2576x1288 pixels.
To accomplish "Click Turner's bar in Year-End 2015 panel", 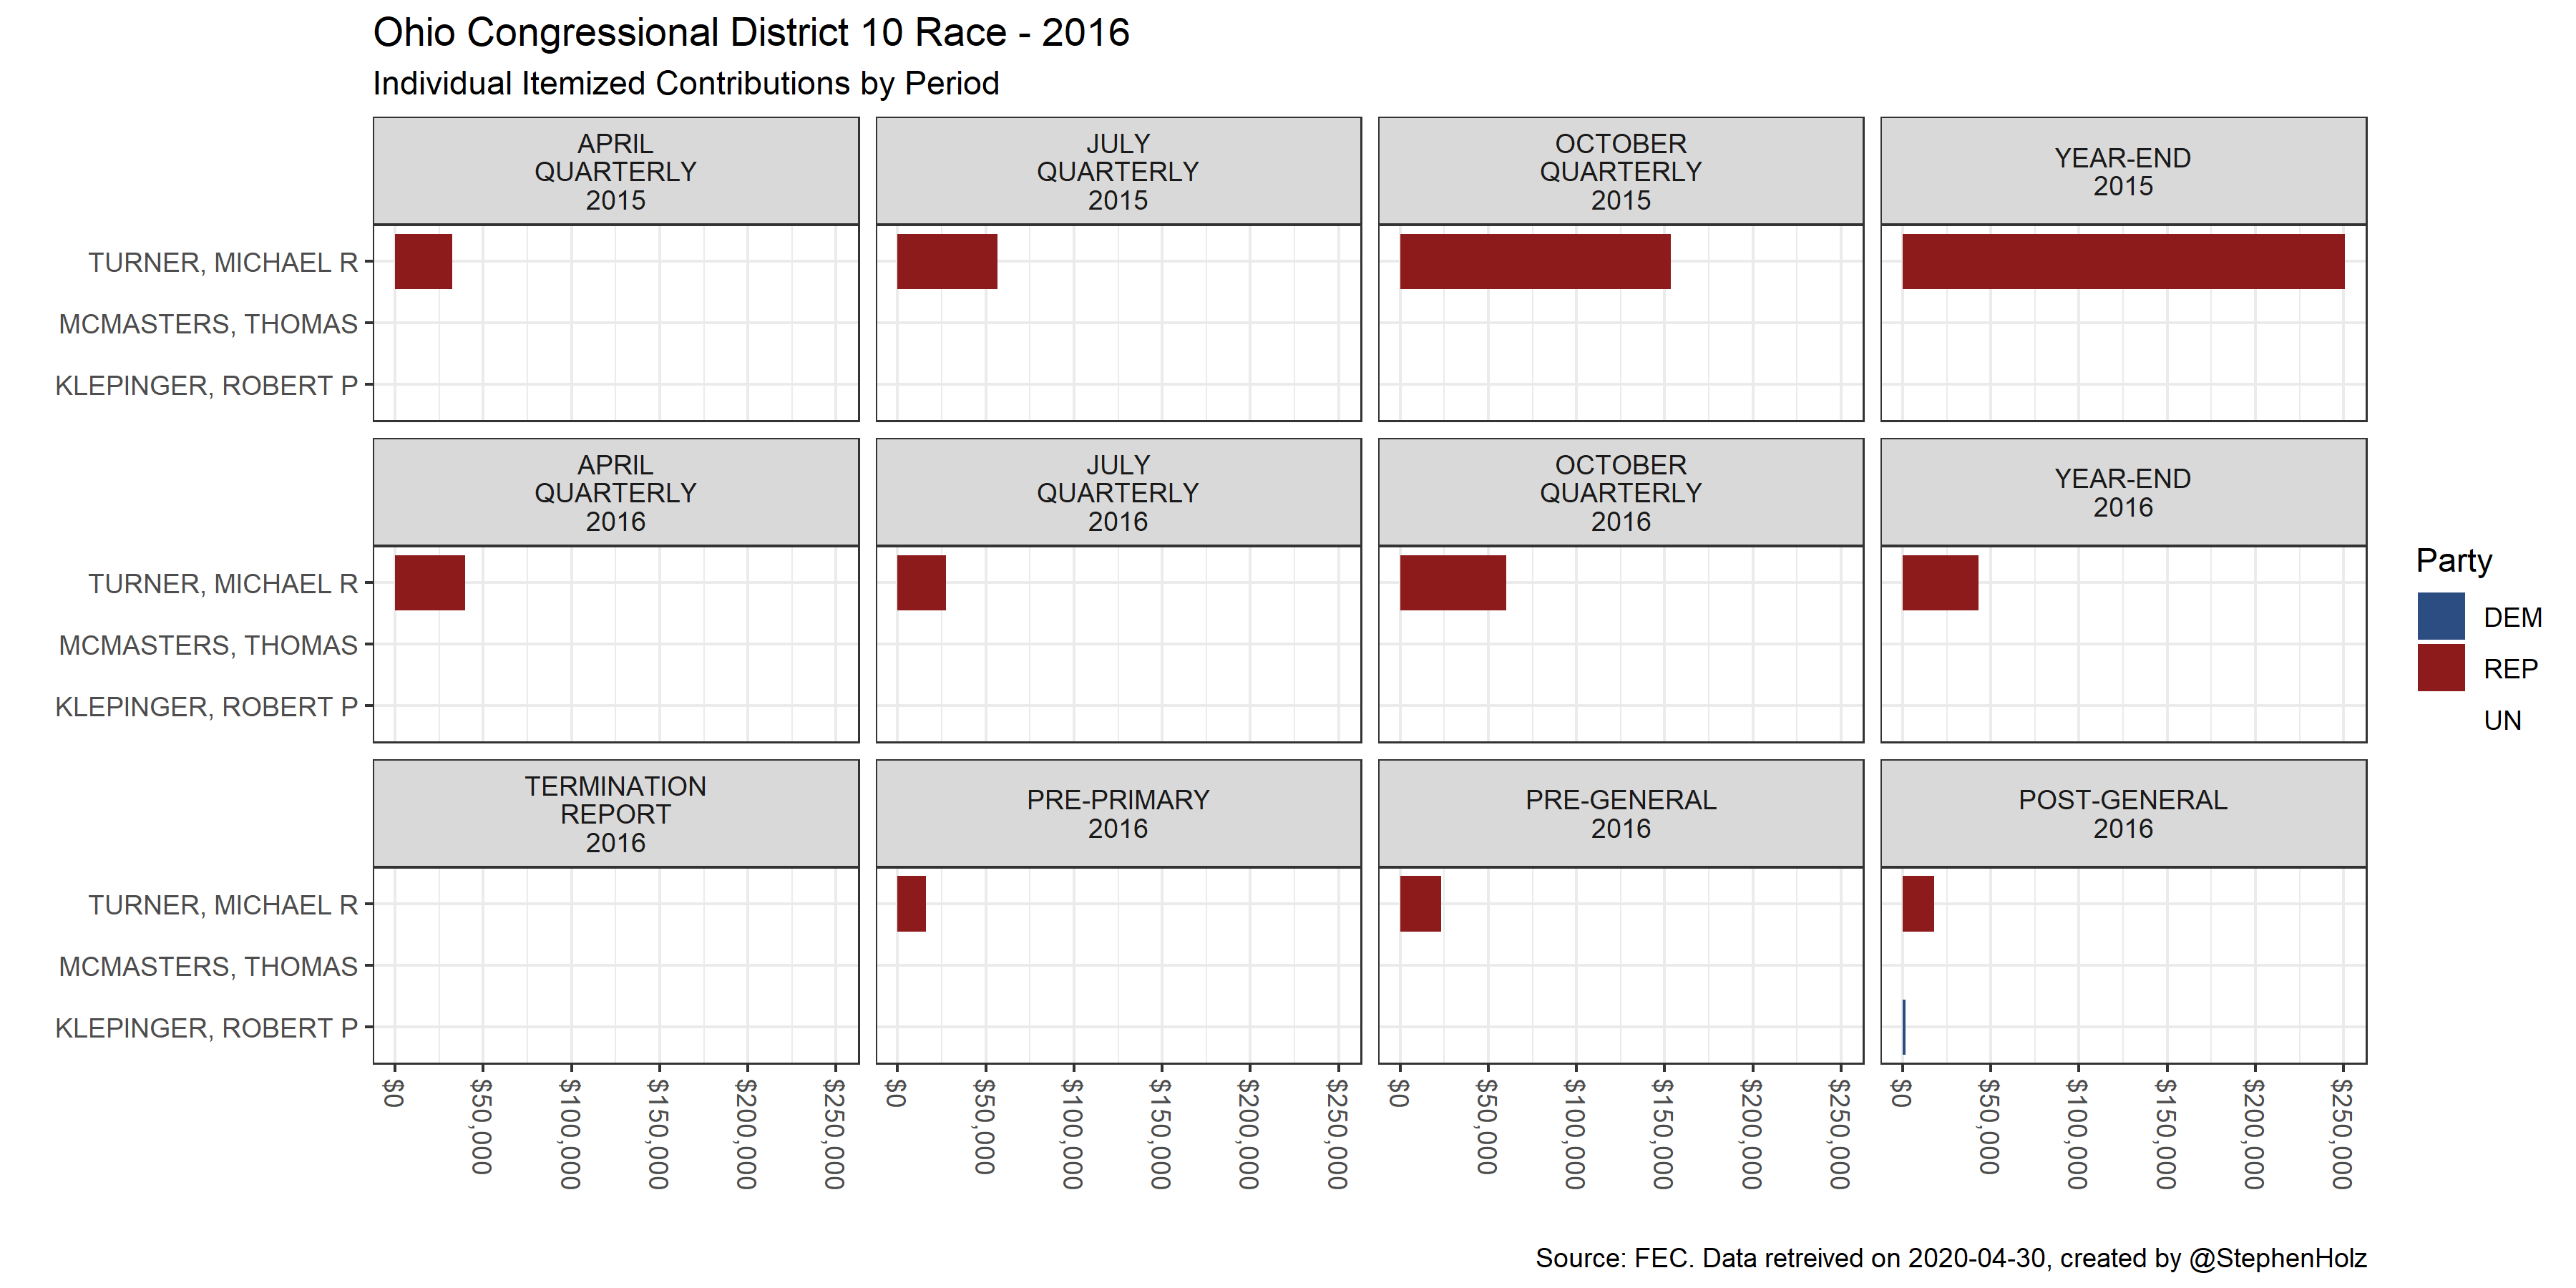I will pos(2122,262).
